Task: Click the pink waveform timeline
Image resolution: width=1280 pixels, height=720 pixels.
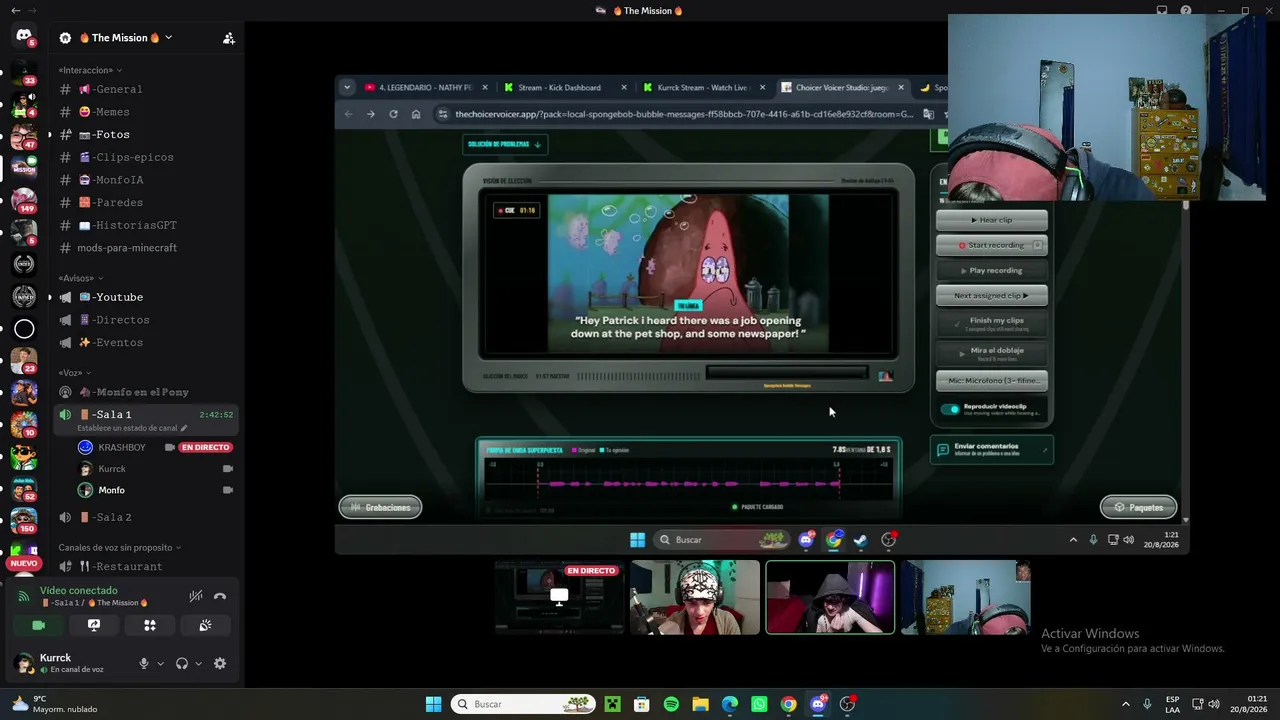Action: click(x=688, y=484)
